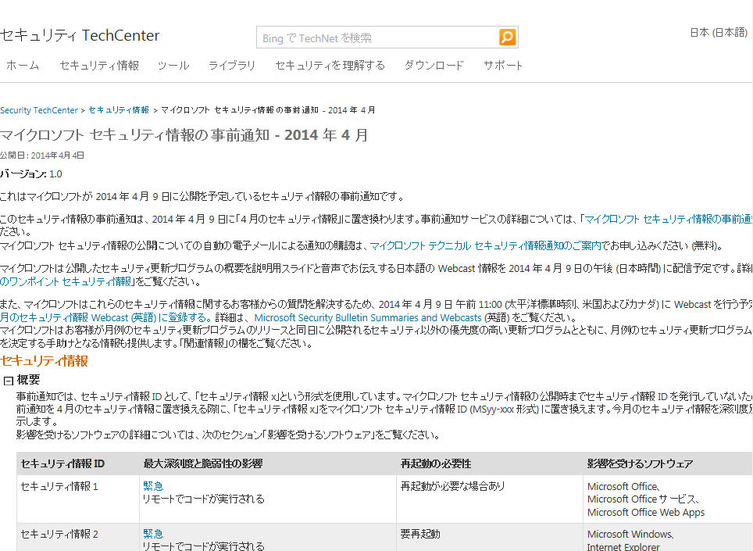Open the ライブラリ navigation item
This screenshot has width=753, height=551.
232,65
